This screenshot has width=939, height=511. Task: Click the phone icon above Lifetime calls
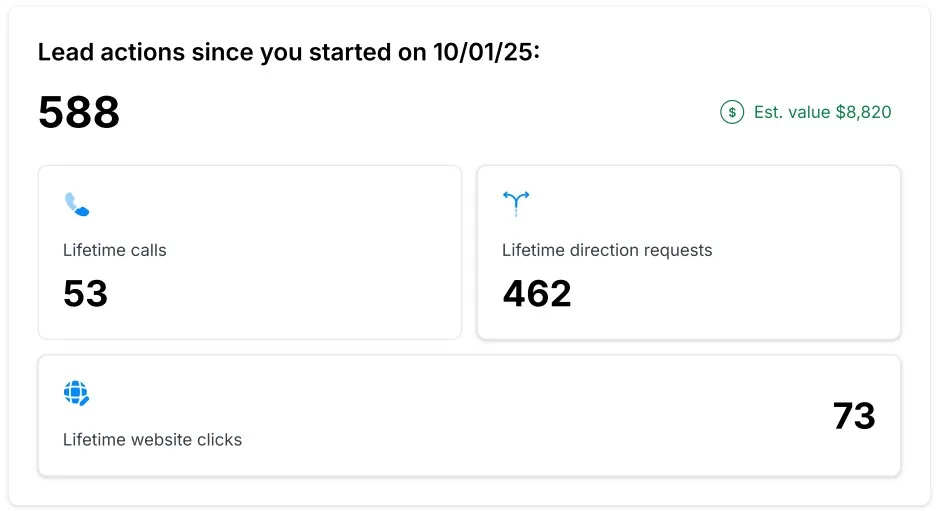point(77,204)
